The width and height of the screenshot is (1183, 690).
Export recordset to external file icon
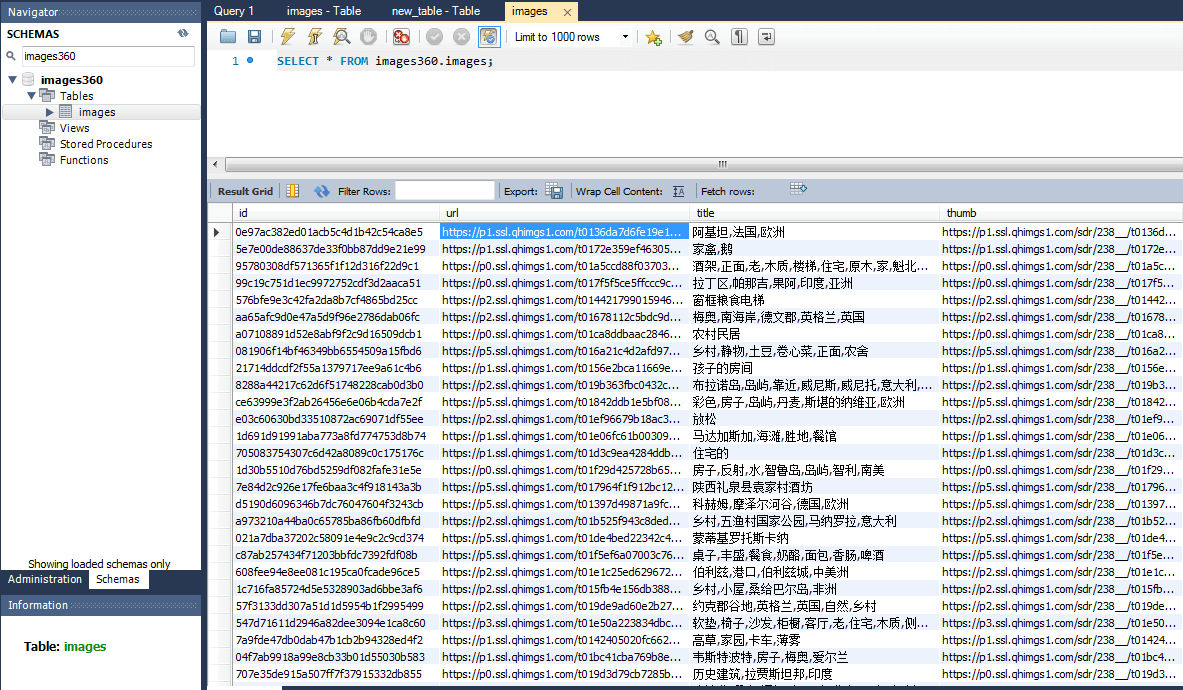[555, 192]
